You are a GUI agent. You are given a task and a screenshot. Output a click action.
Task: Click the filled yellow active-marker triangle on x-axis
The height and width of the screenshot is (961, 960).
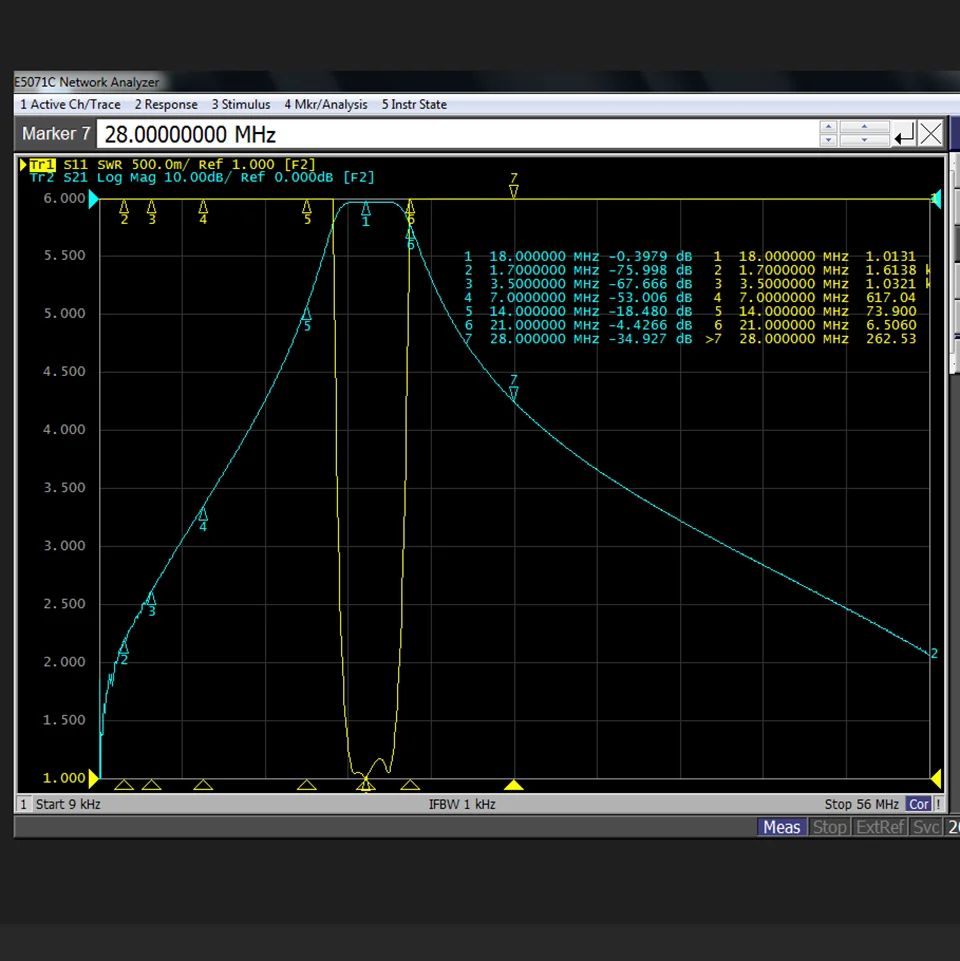coord(514,785)
